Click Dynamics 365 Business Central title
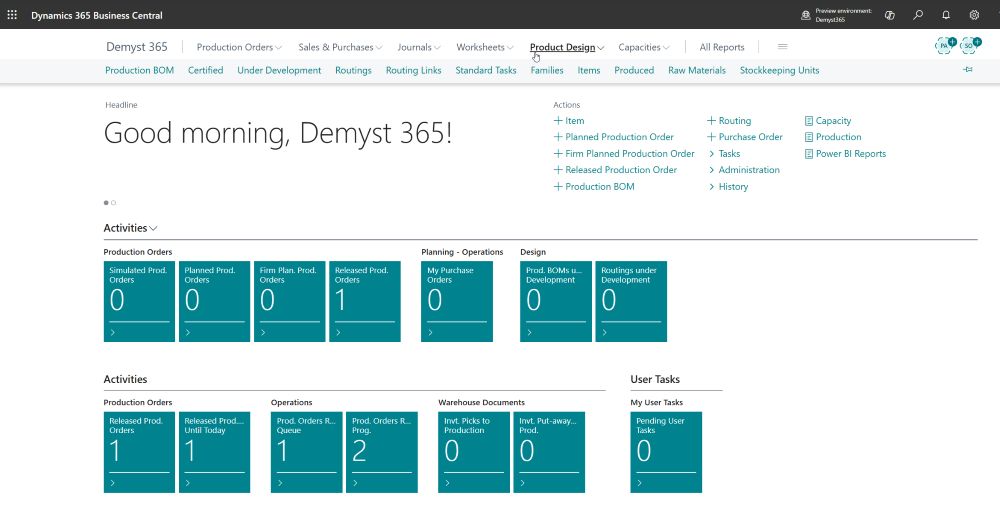1000x516 pixels. click(x=97, y=15)
